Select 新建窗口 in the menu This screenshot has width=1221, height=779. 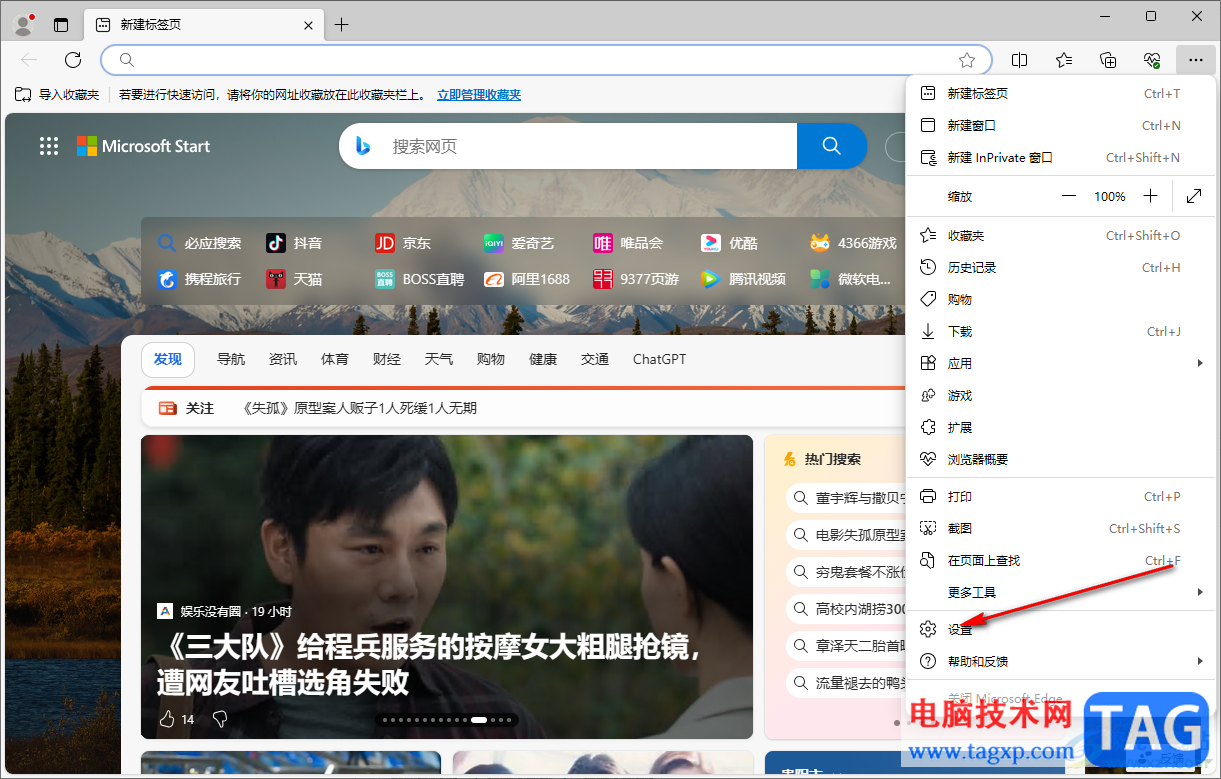point(1062,125)
